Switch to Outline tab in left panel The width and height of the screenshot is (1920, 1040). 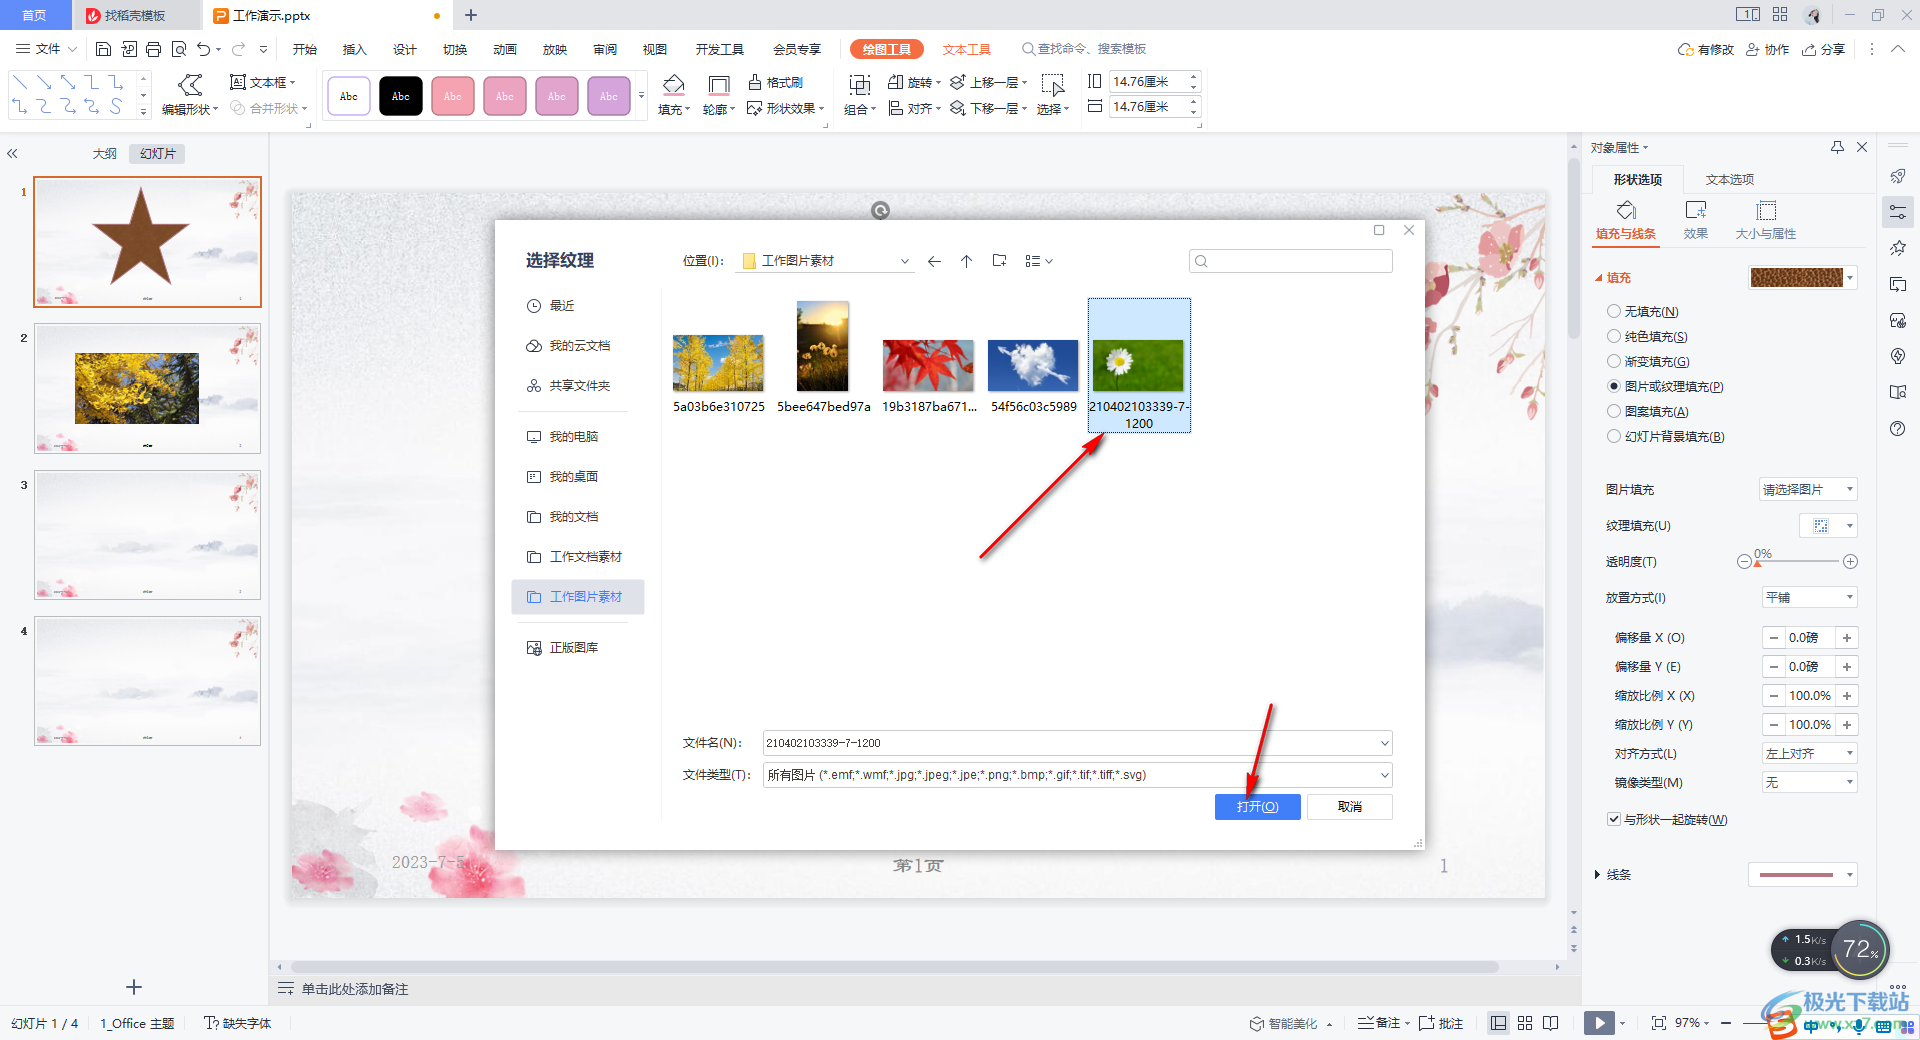pos(105,154)
